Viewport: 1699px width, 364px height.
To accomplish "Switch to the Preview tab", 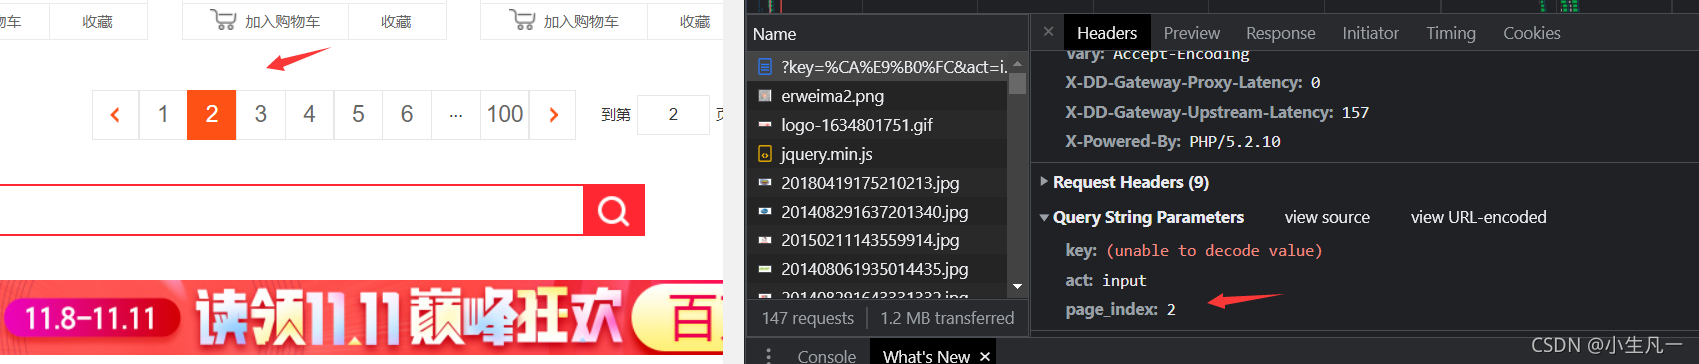I will pyautogui.click(x=1191, y=33).
